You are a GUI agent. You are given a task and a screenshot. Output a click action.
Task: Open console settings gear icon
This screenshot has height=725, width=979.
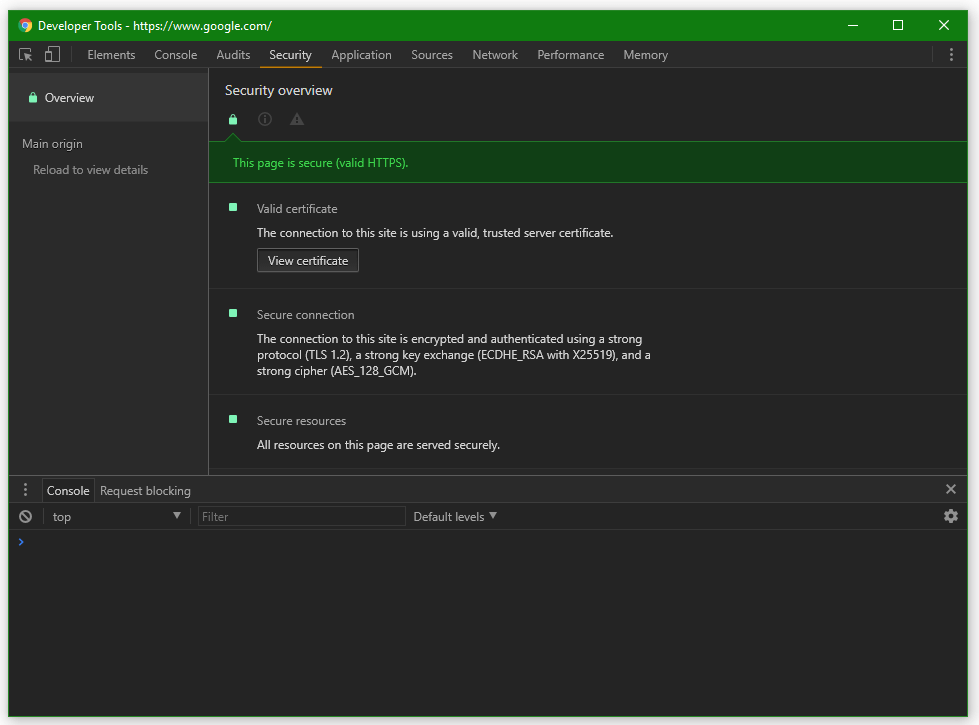(x=951, y=517)
